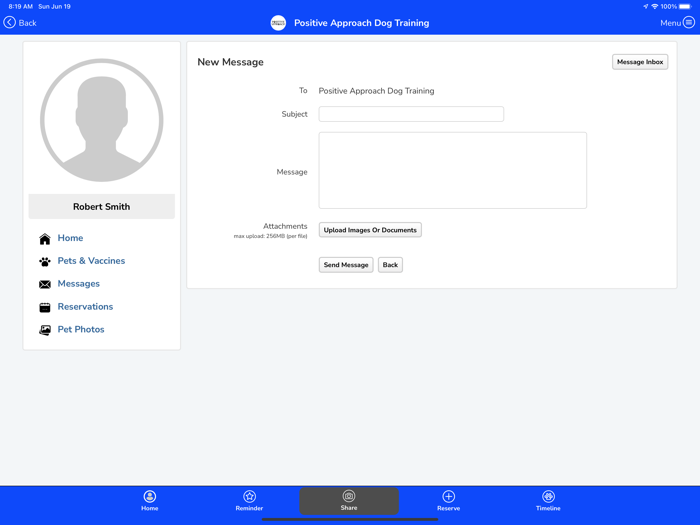Click the house icon beside Home

(45, 239)
